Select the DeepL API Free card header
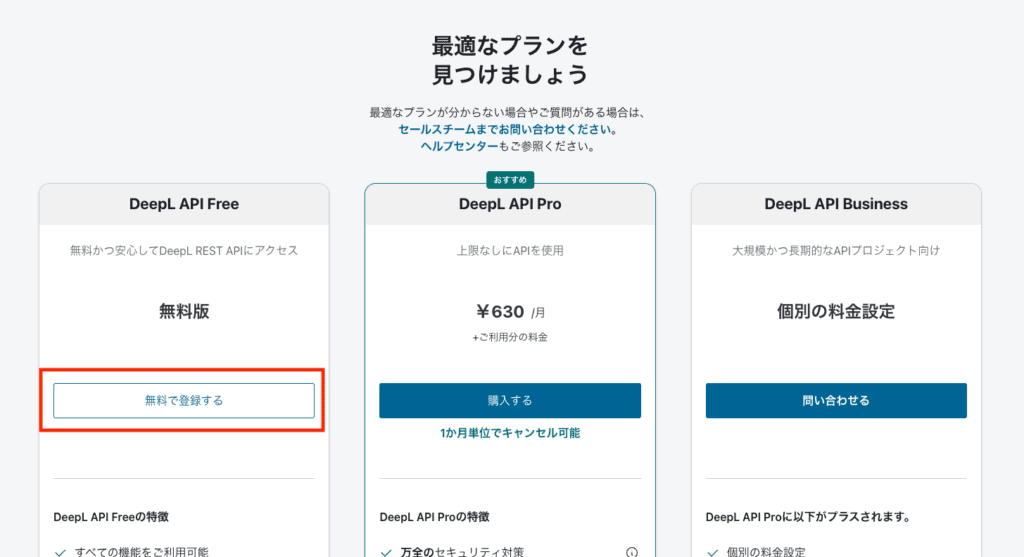 (184, 204)
